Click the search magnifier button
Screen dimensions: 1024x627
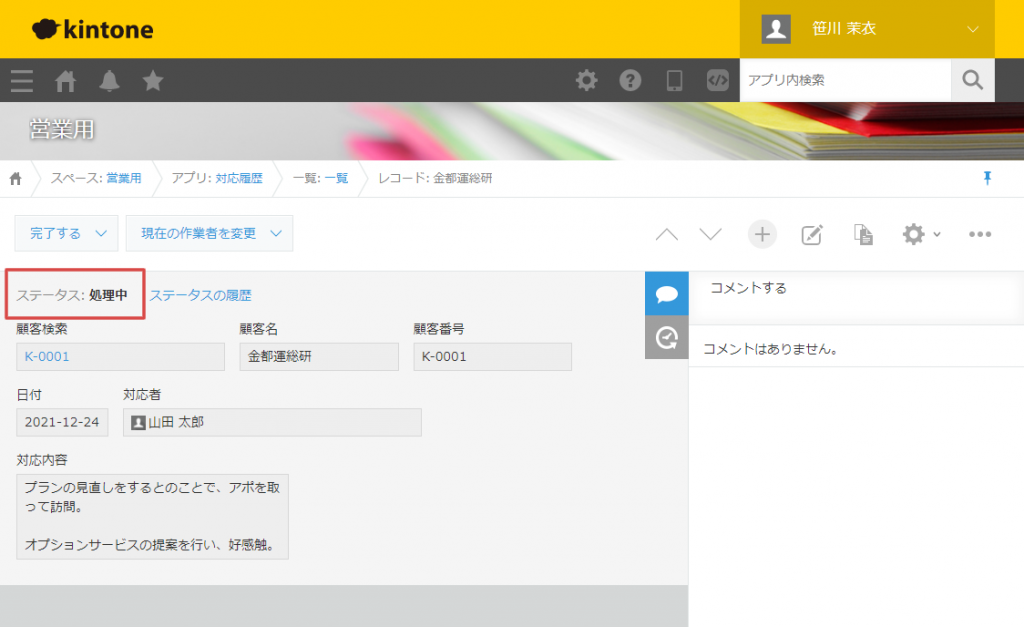(x=972, y=80)
